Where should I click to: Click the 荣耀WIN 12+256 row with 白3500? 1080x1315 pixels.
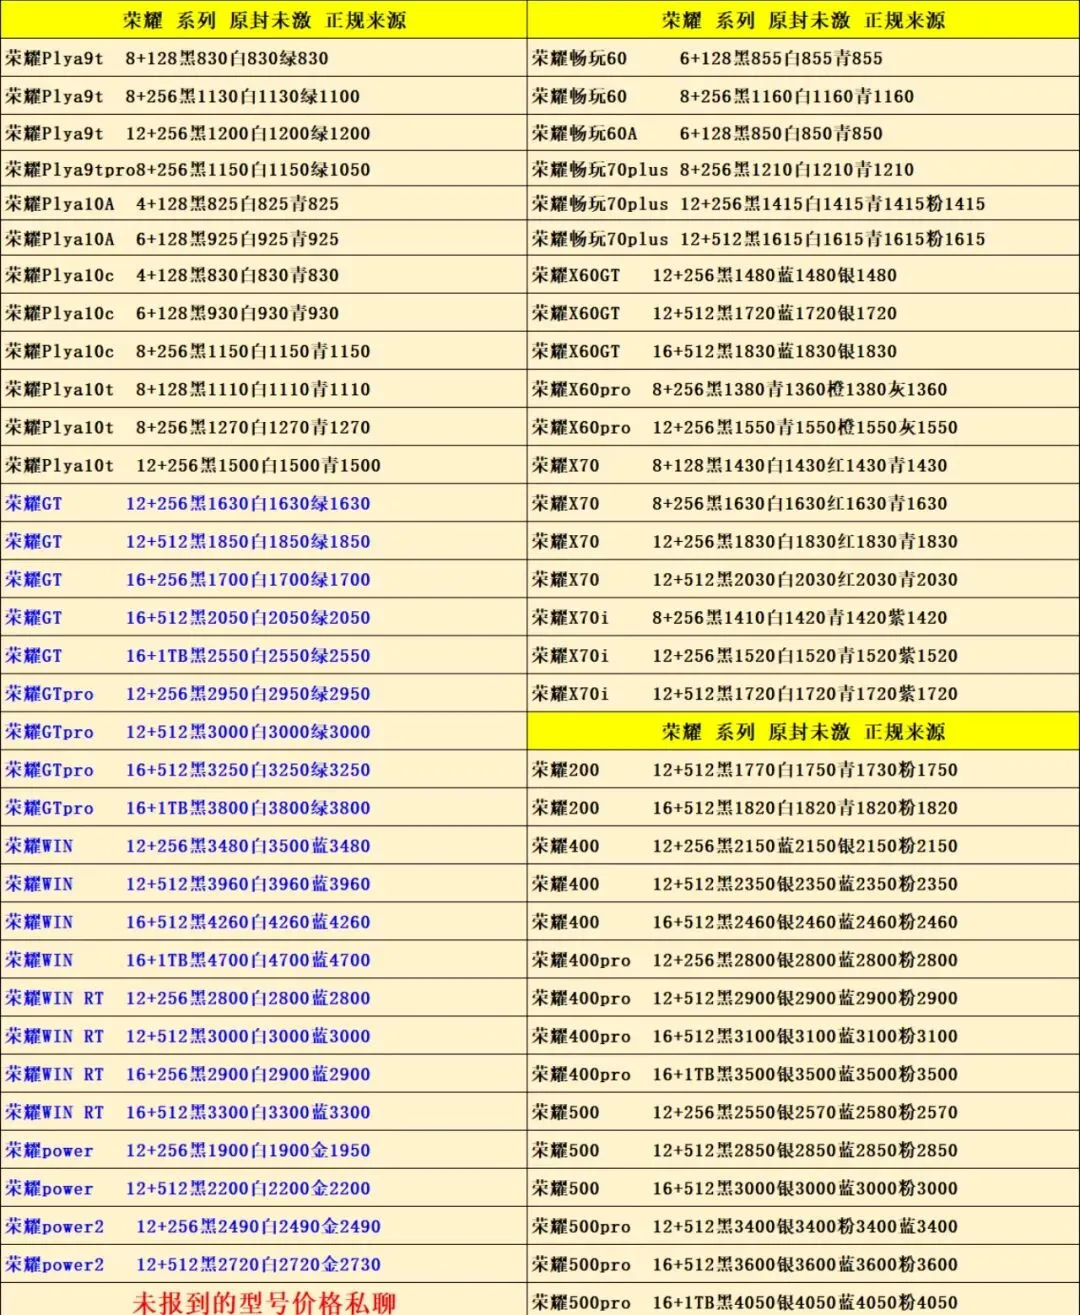click(x=264, y=845)
